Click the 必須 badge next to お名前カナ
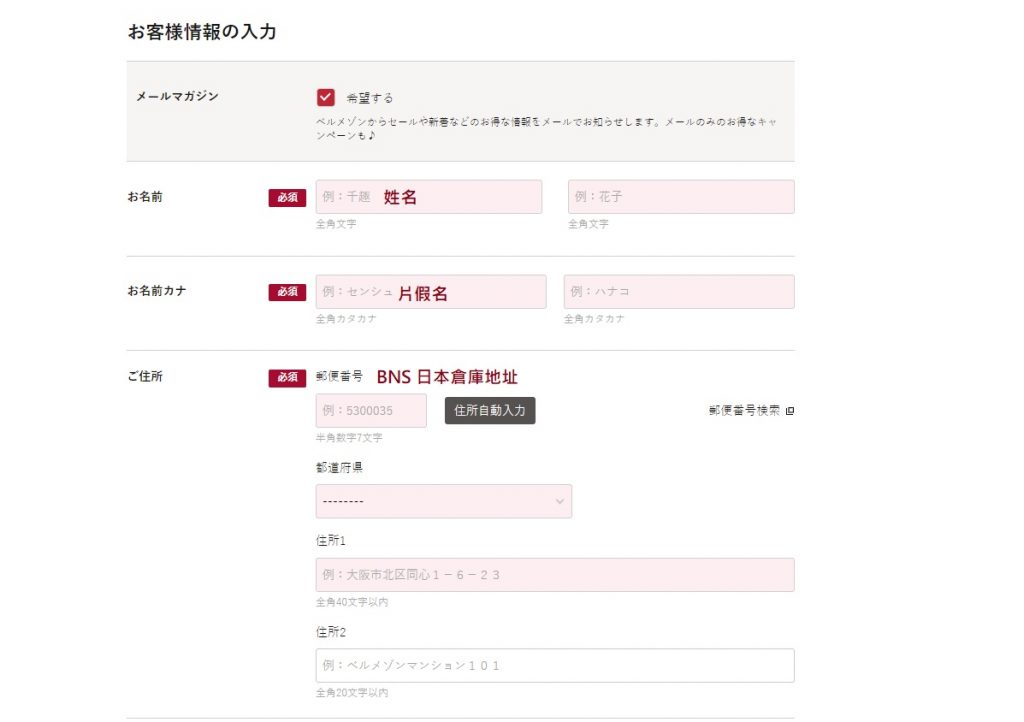This screenshot has width=1024, height=722. 286,292
